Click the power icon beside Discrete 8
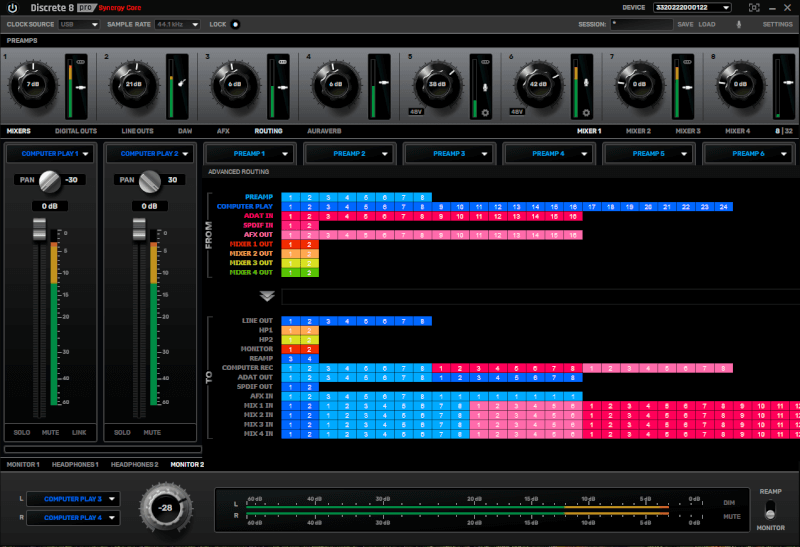Screen dimensions: 800x547 [14, 8]
